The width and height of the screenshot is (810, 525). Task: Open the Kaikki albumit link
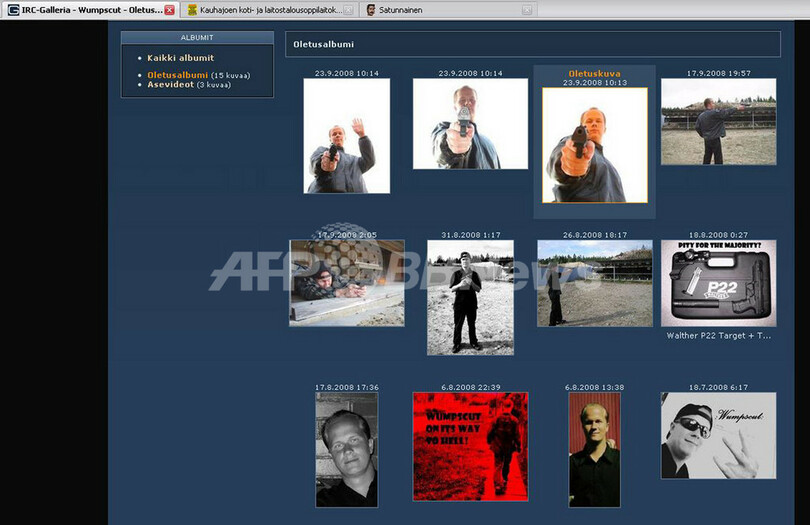click(180, 58)
